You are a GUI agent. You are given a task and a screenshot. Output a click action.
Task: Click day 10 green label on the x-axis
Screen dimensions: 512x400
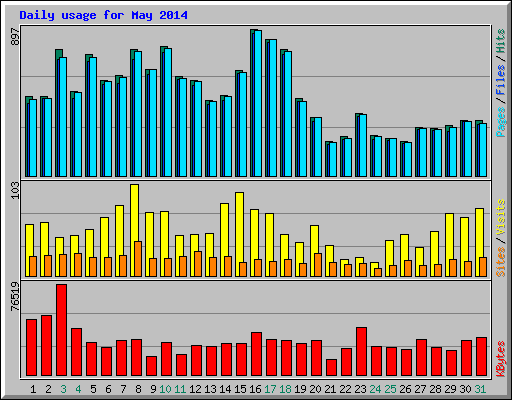click(165, 389)
